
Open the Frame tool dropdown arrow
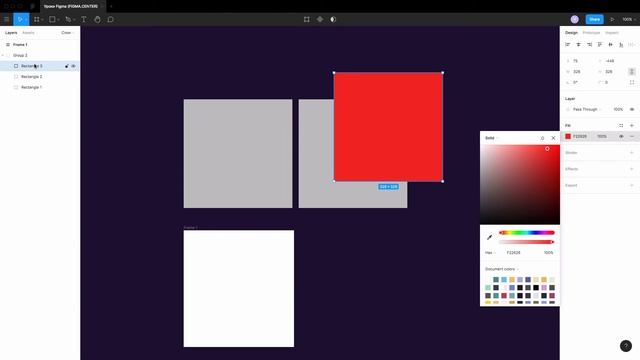coord(42,20)
